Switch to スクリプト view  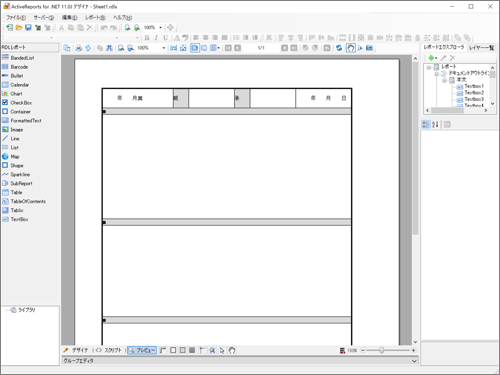point(109,350)
